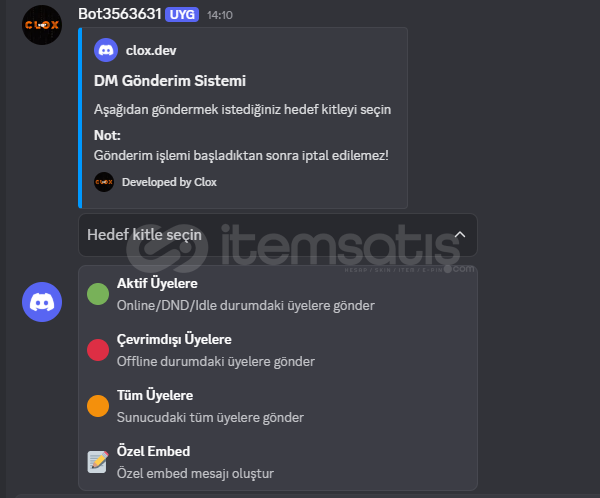Image resolution: width=600 pixels, height=498 pixels.
Task: Select the Özel Embed option
Action: click(x=278, y=462)
